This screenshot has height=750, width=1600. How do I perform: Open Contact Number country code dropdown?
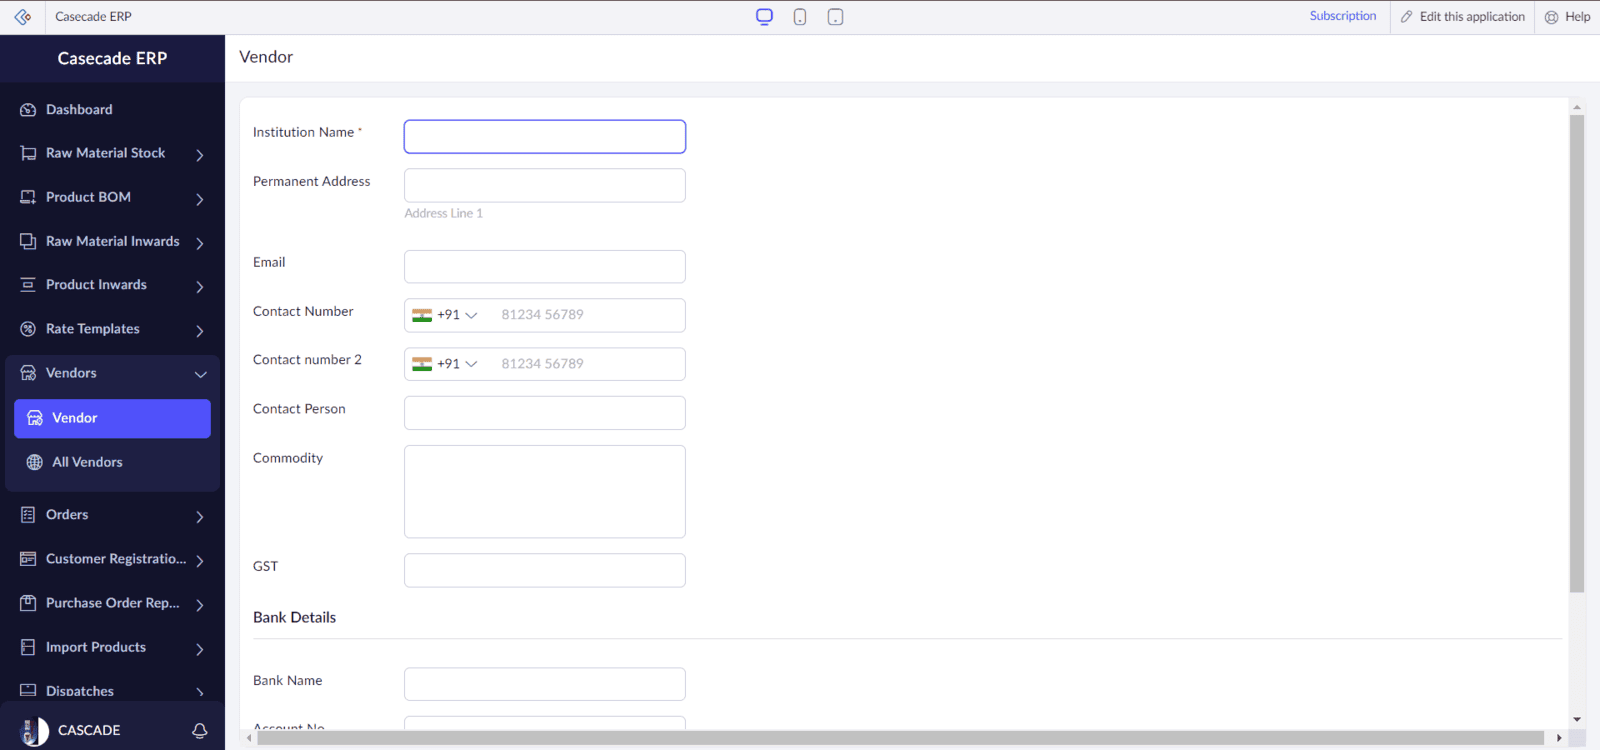[x=446, y=315]
